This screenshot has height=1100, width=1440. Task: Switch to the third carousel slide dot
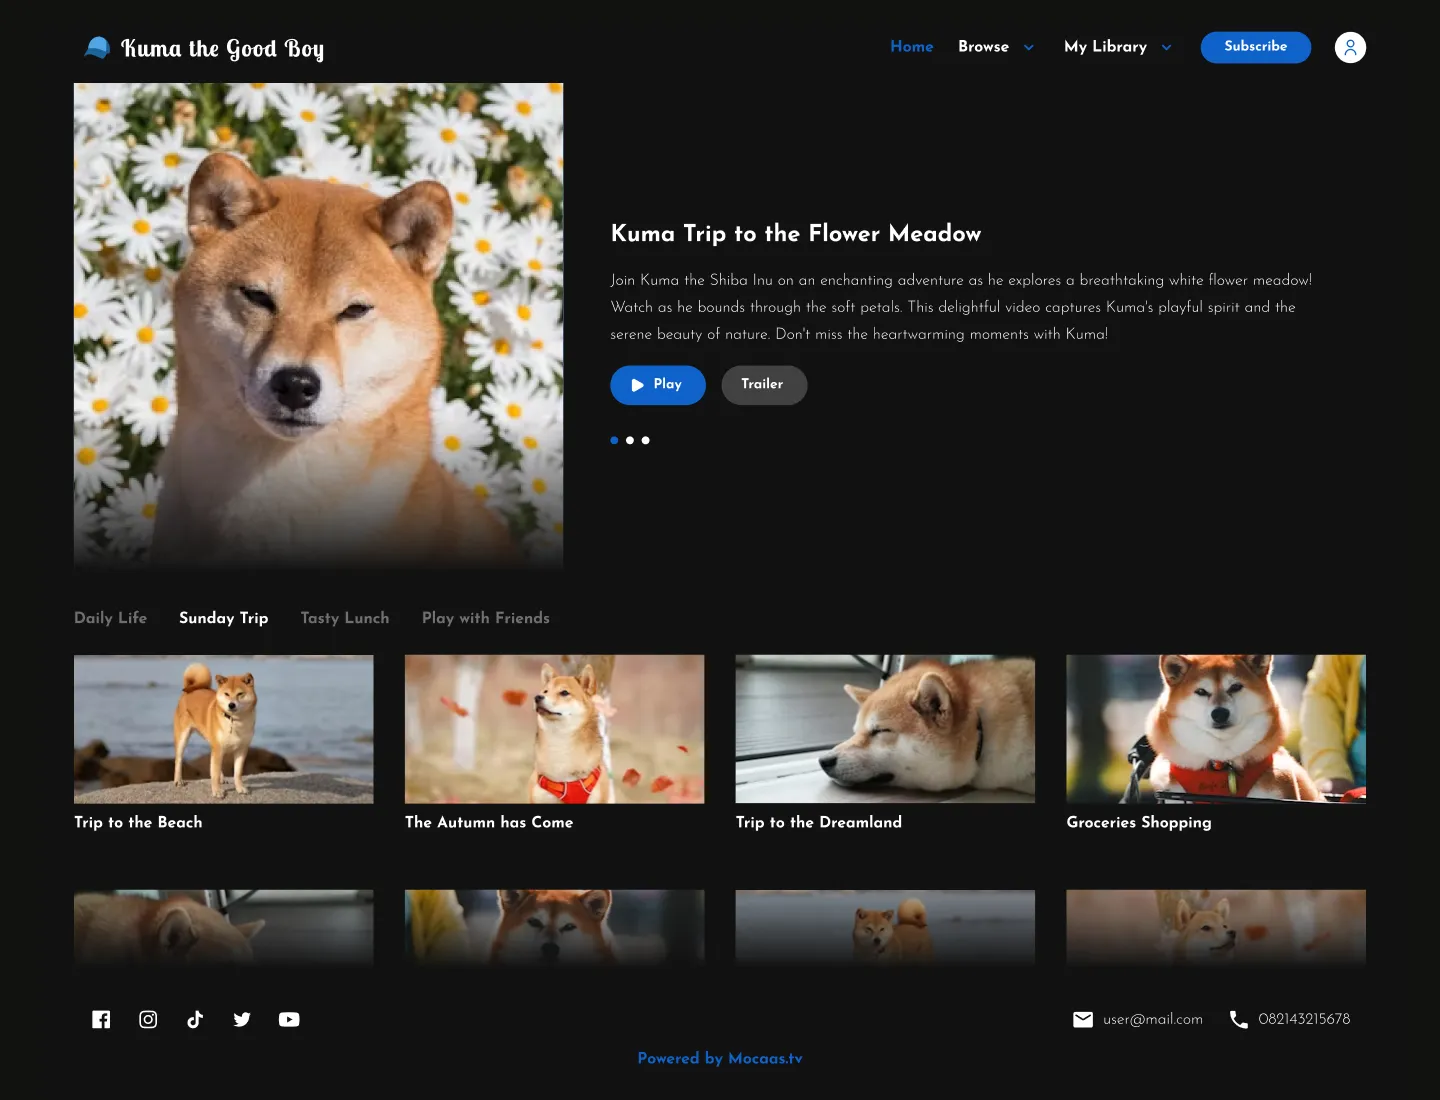pos(646,440)
